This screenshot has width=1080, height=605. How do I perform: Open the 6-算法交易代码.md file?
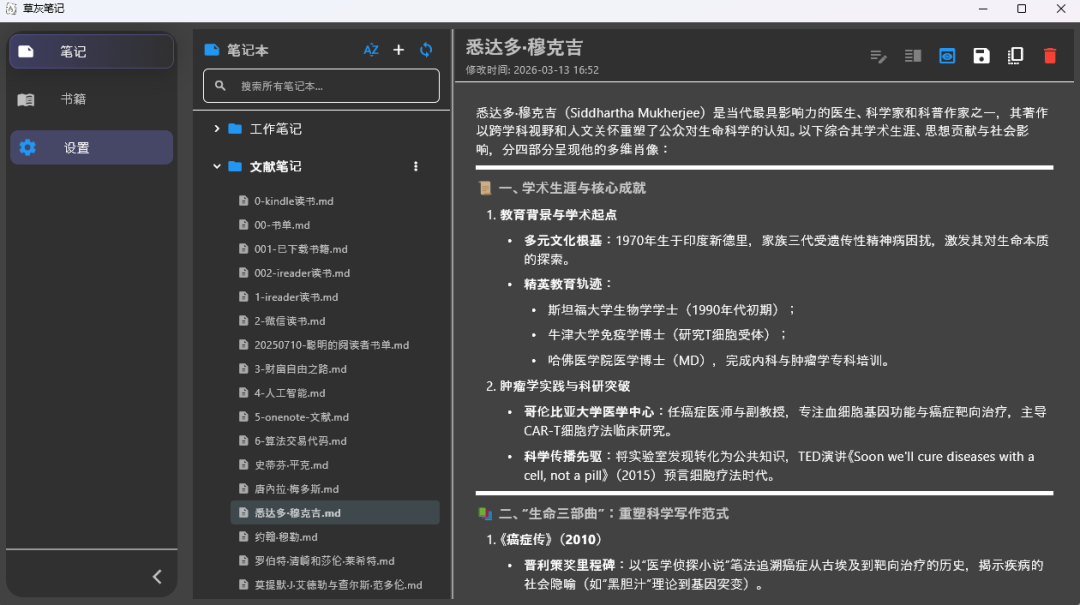(x=300, y=441)
